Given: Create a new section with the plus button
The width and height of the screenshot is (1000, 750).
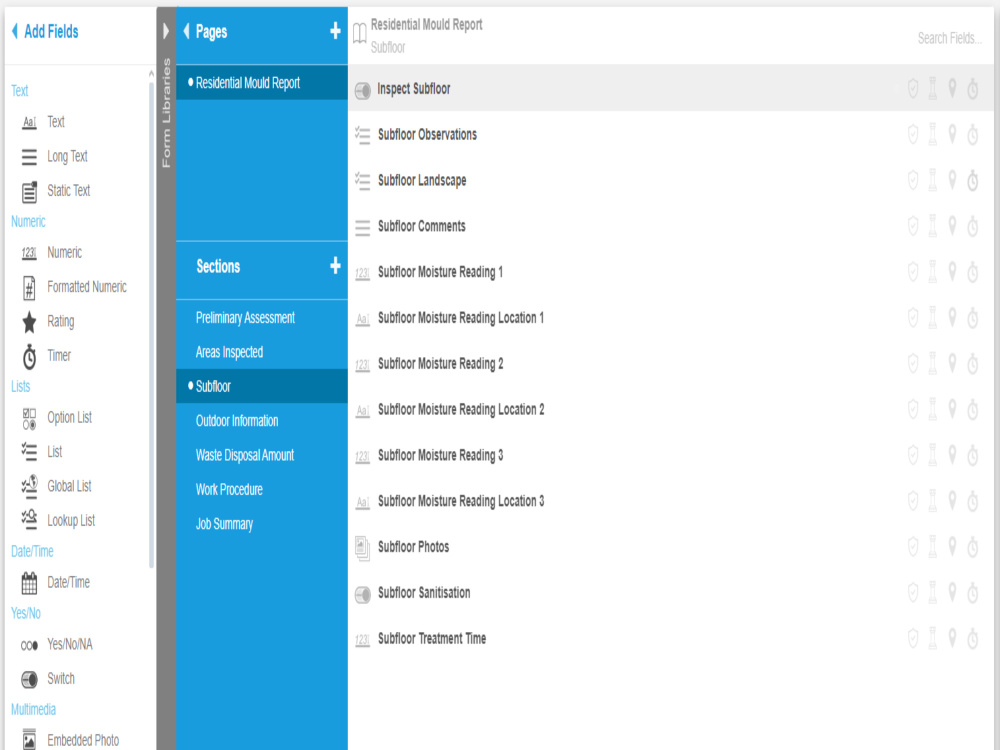Looking at the screenshot, I should pyautogui.click(x=335, y=267).
